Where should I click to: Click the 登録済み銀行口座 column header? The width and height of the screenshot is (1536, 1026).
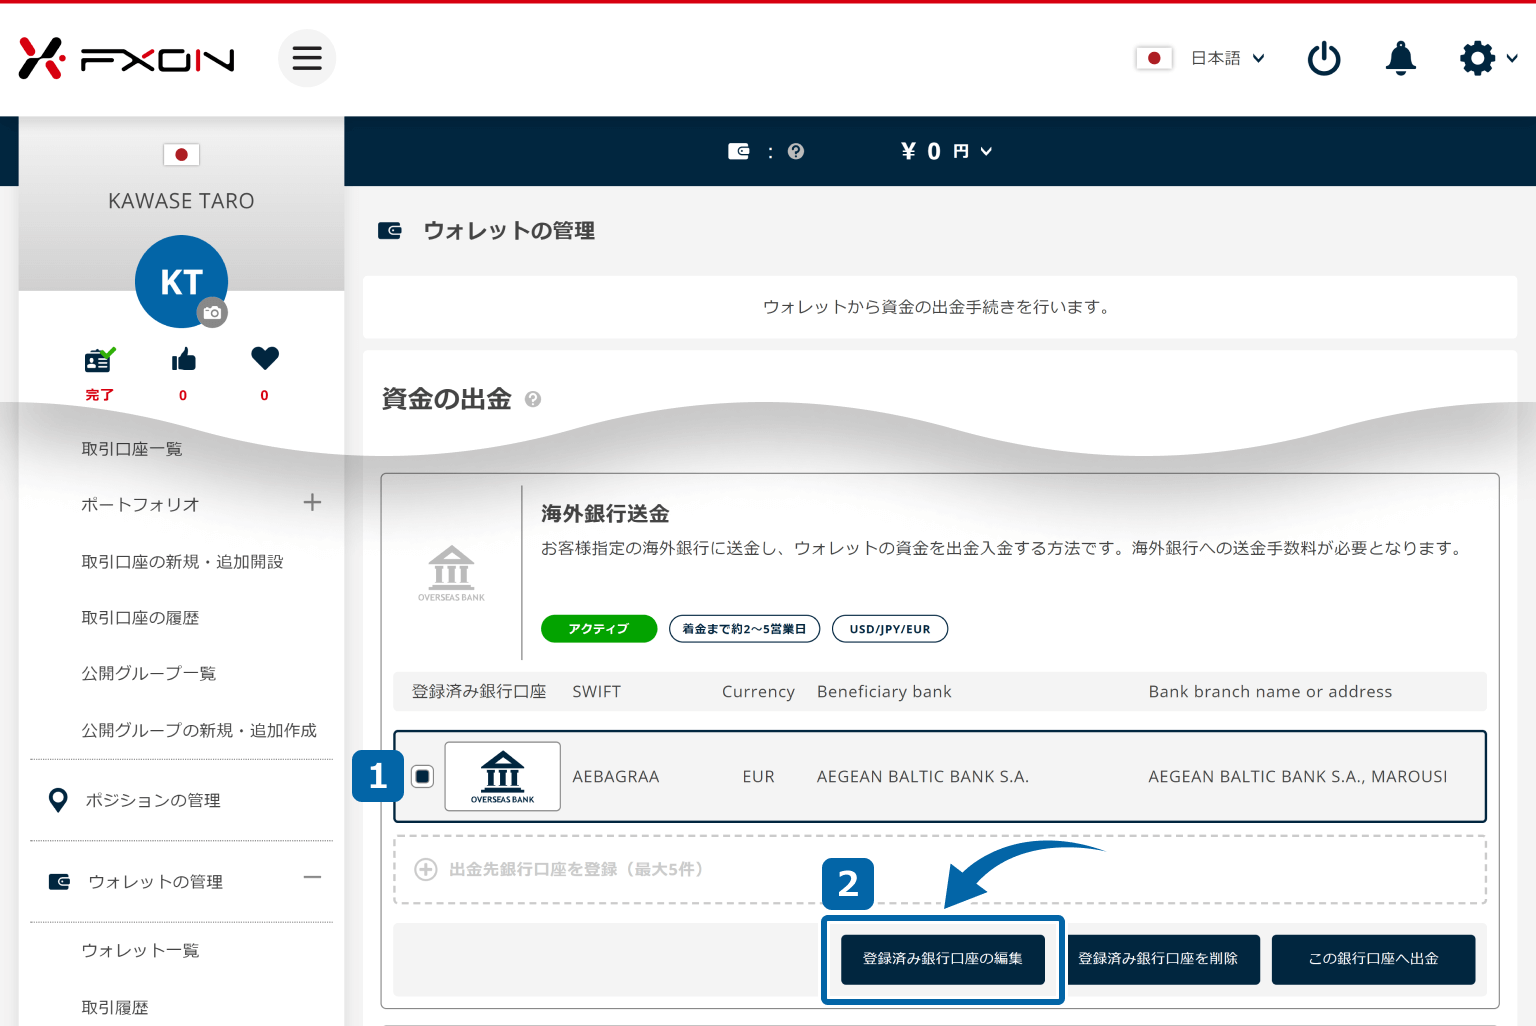479,692
